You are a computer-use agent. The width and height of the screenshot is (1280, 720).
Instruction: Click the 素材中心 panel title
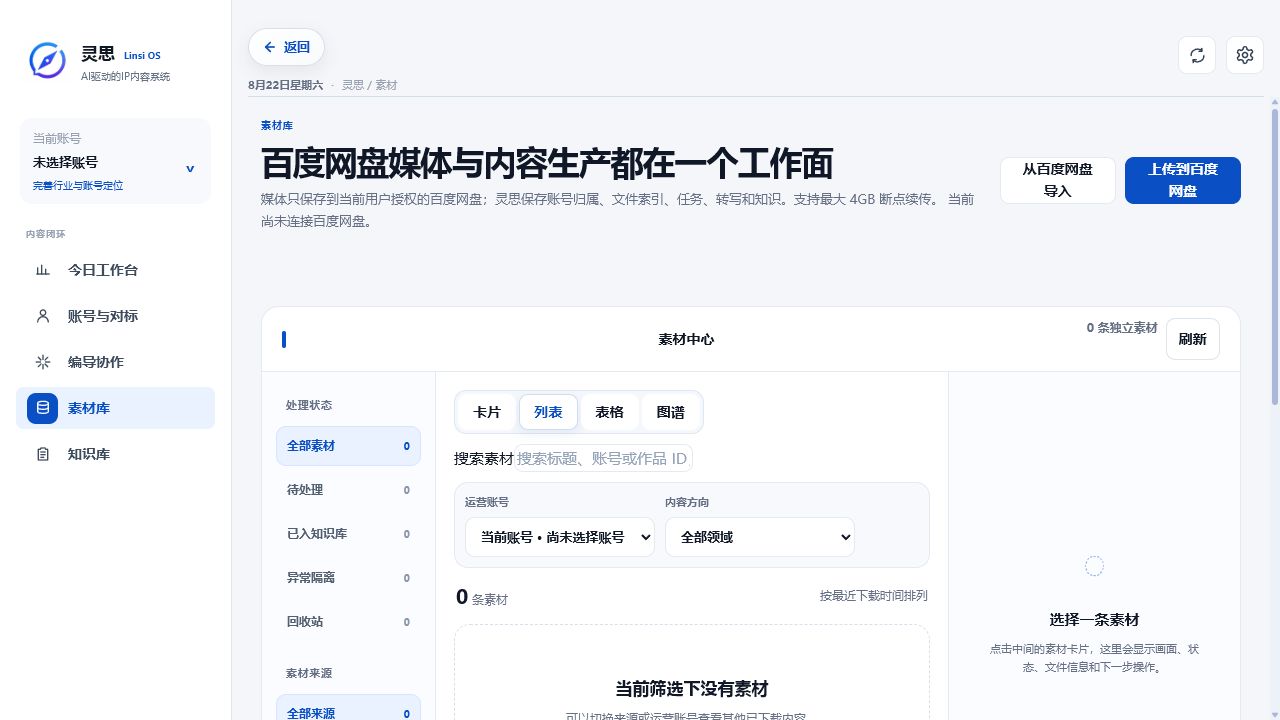[x=686, y=339]
